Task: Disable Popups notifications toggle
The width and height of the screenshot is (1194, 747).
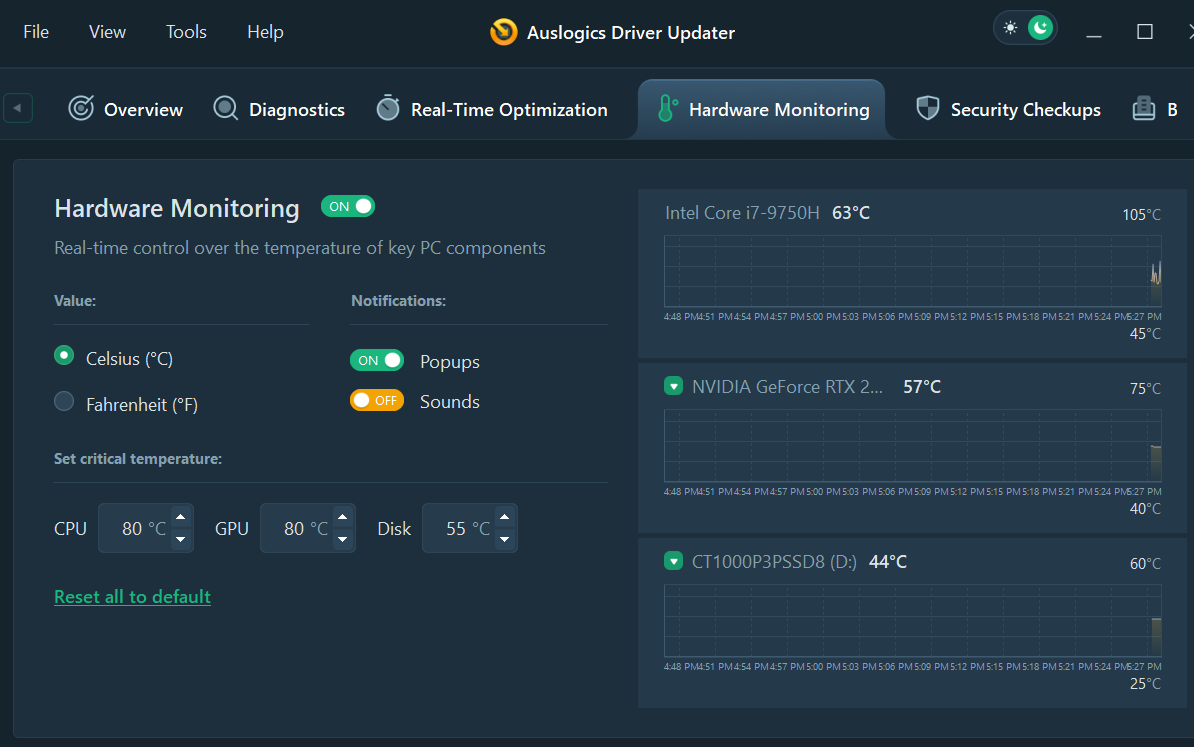Action: pyautogui.click(x=377, y=360)
